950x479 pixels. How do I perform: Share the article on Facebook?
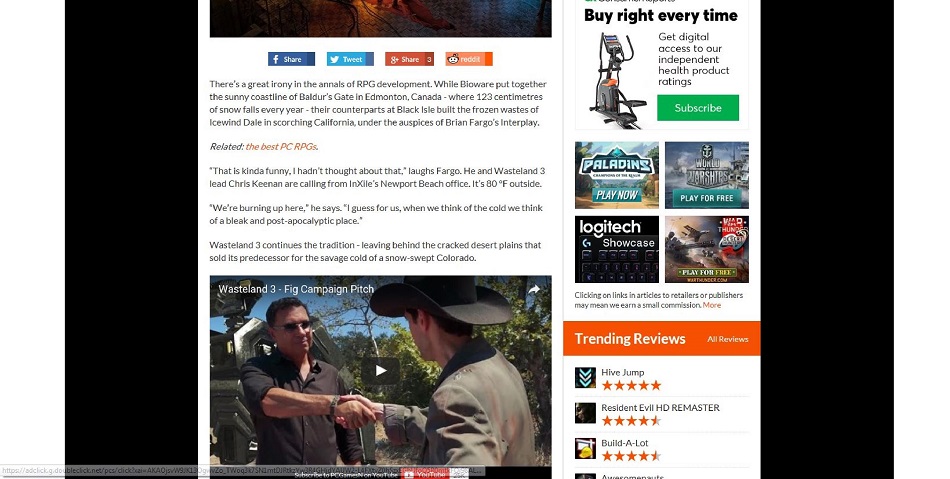[x=291, y=59]
